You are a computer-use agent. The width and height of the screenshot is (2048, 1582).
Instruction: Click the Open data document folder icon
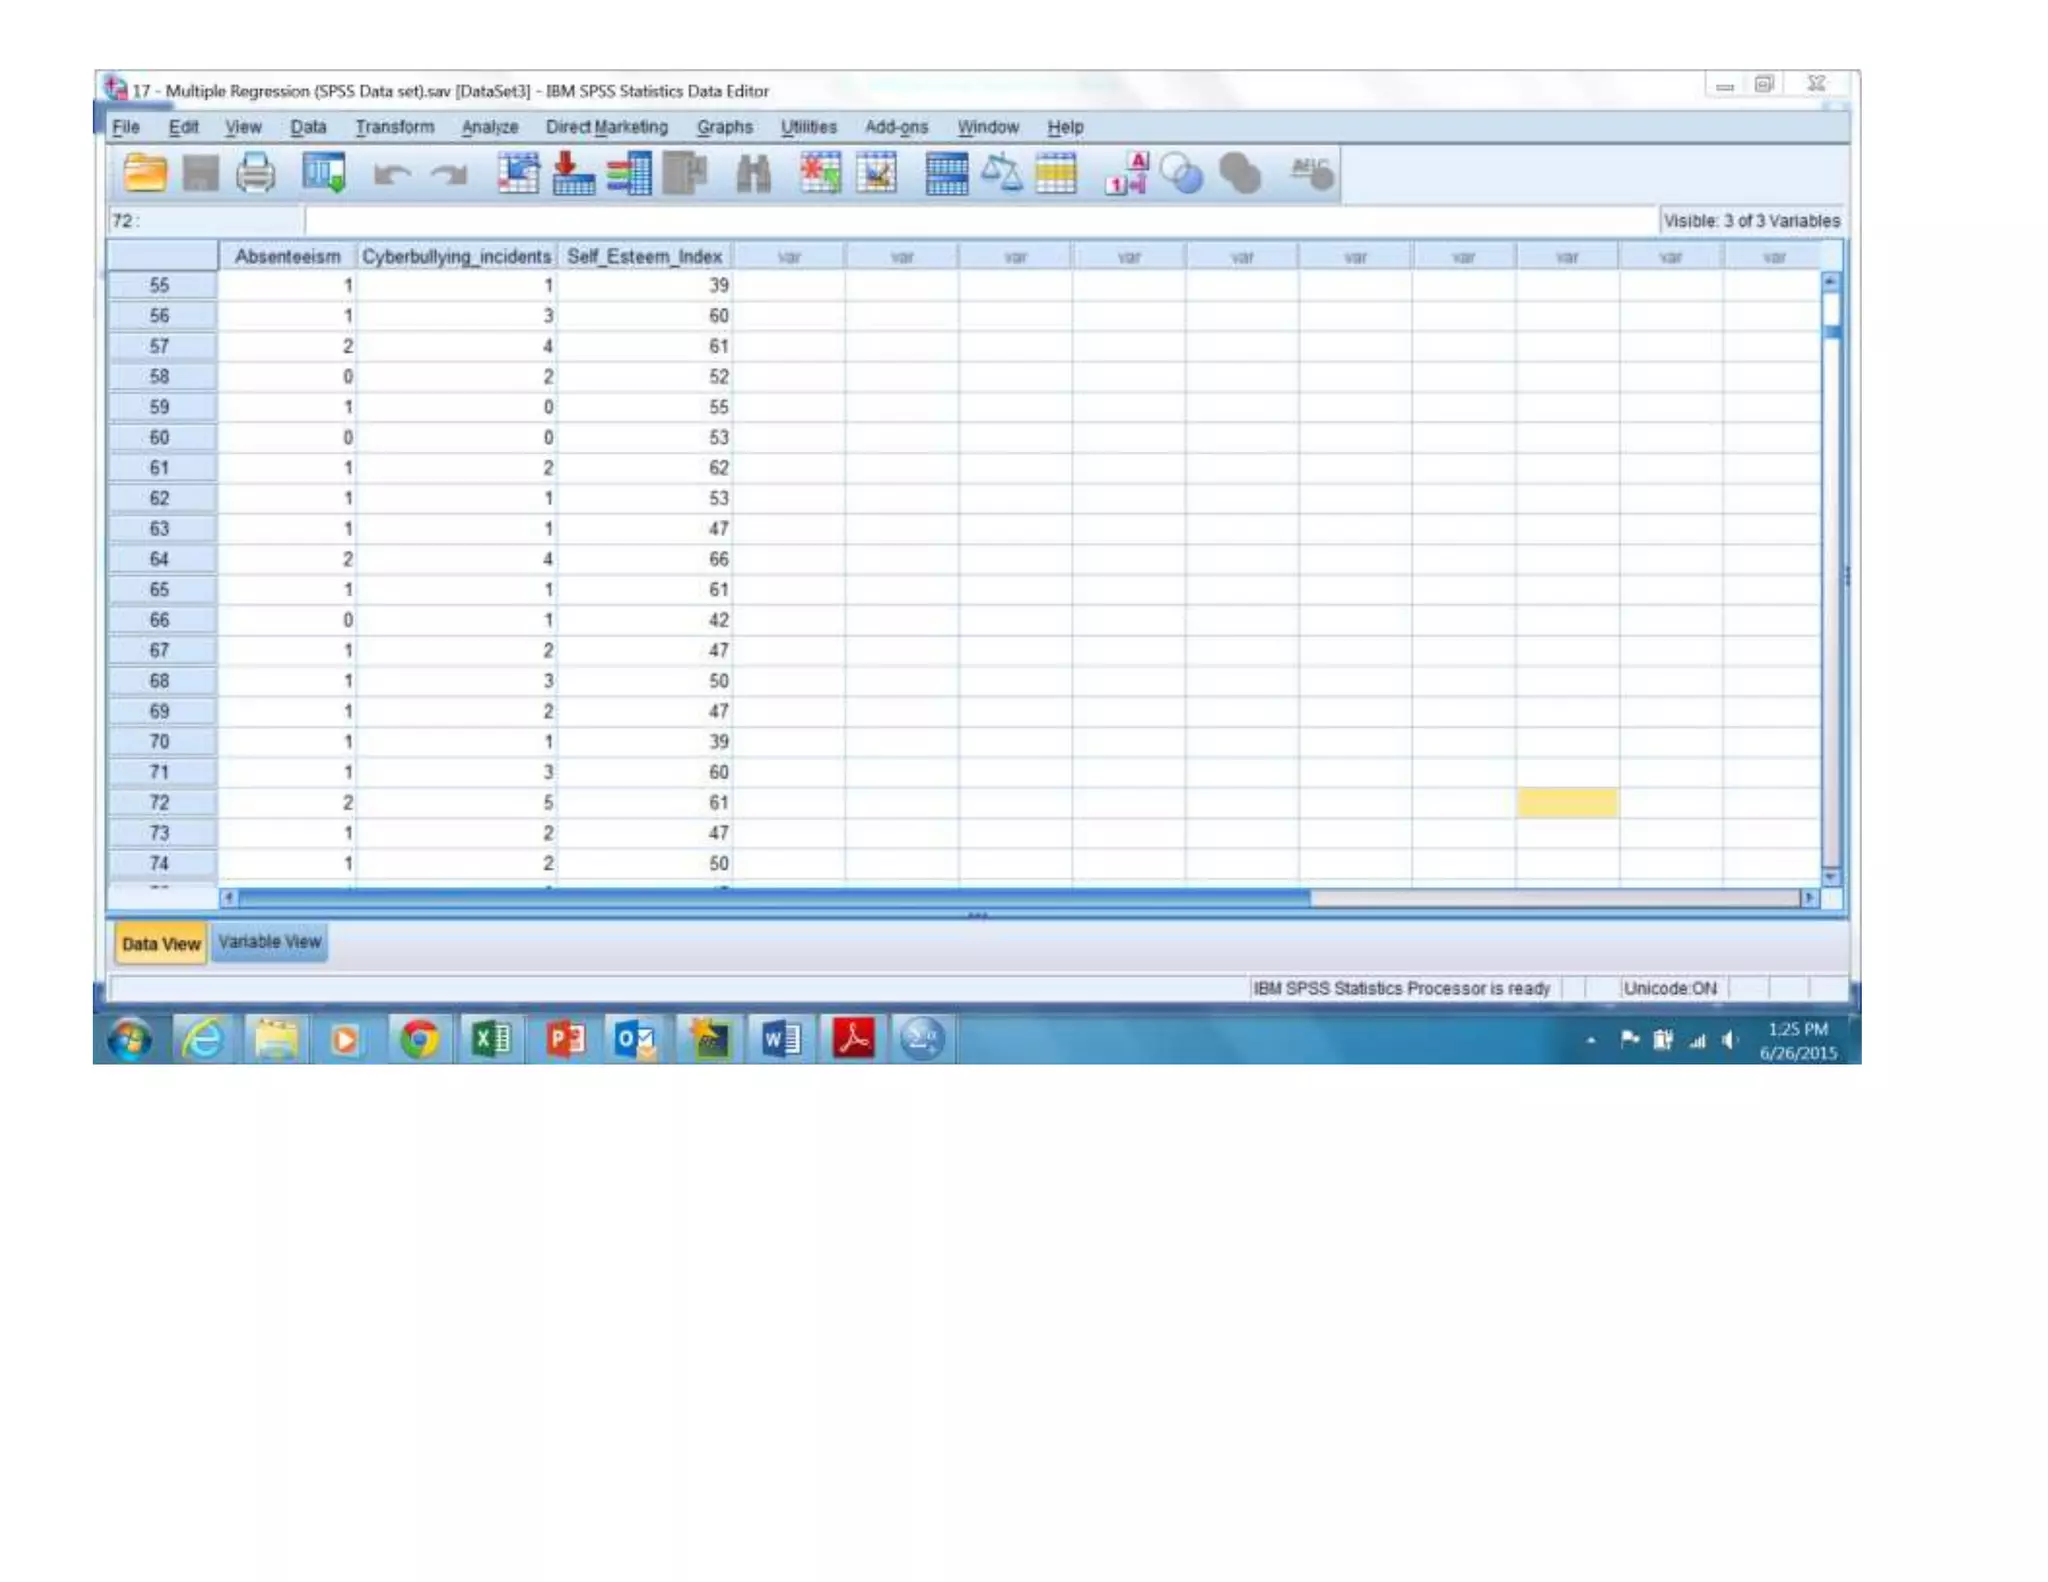click(145, 174)
